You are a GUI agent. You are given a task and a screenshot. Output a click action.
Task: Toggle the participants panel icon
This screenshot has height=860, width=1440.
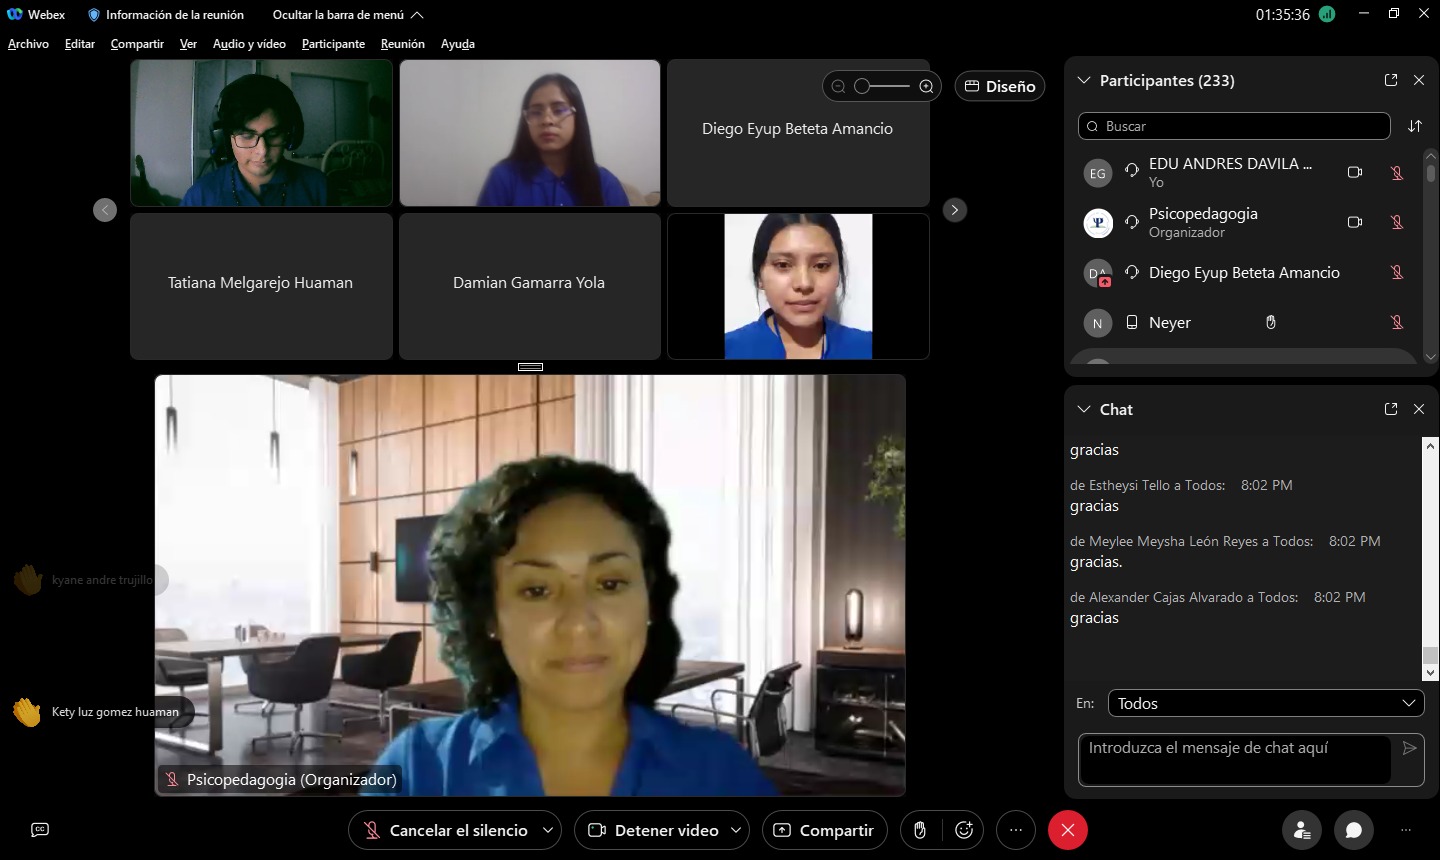(x=1302, y=830)
